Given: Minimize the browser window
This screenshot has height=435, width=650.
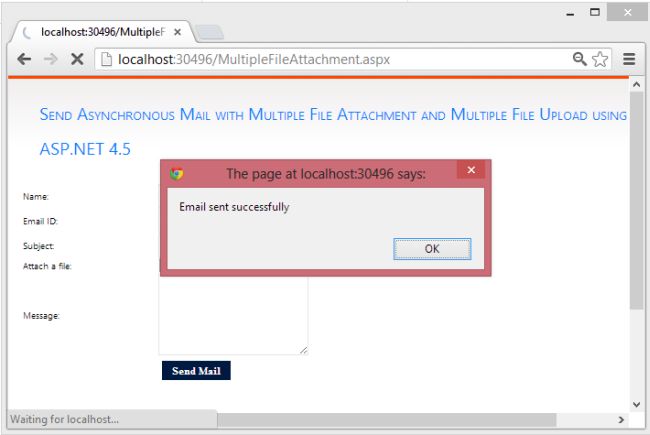Looking at the screenshot, I should [x=570, y=13].
